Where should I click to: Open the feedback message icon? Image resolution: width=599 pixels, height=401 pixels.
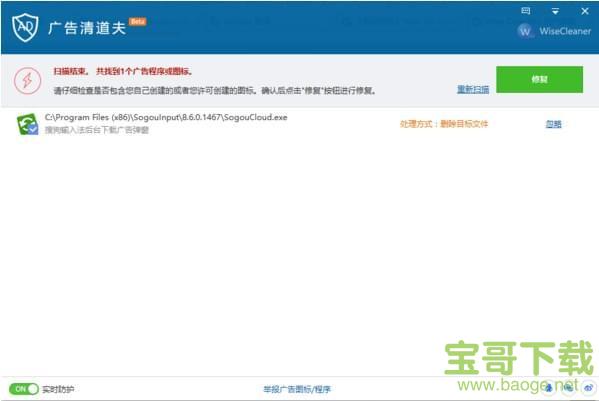point(526,11)
